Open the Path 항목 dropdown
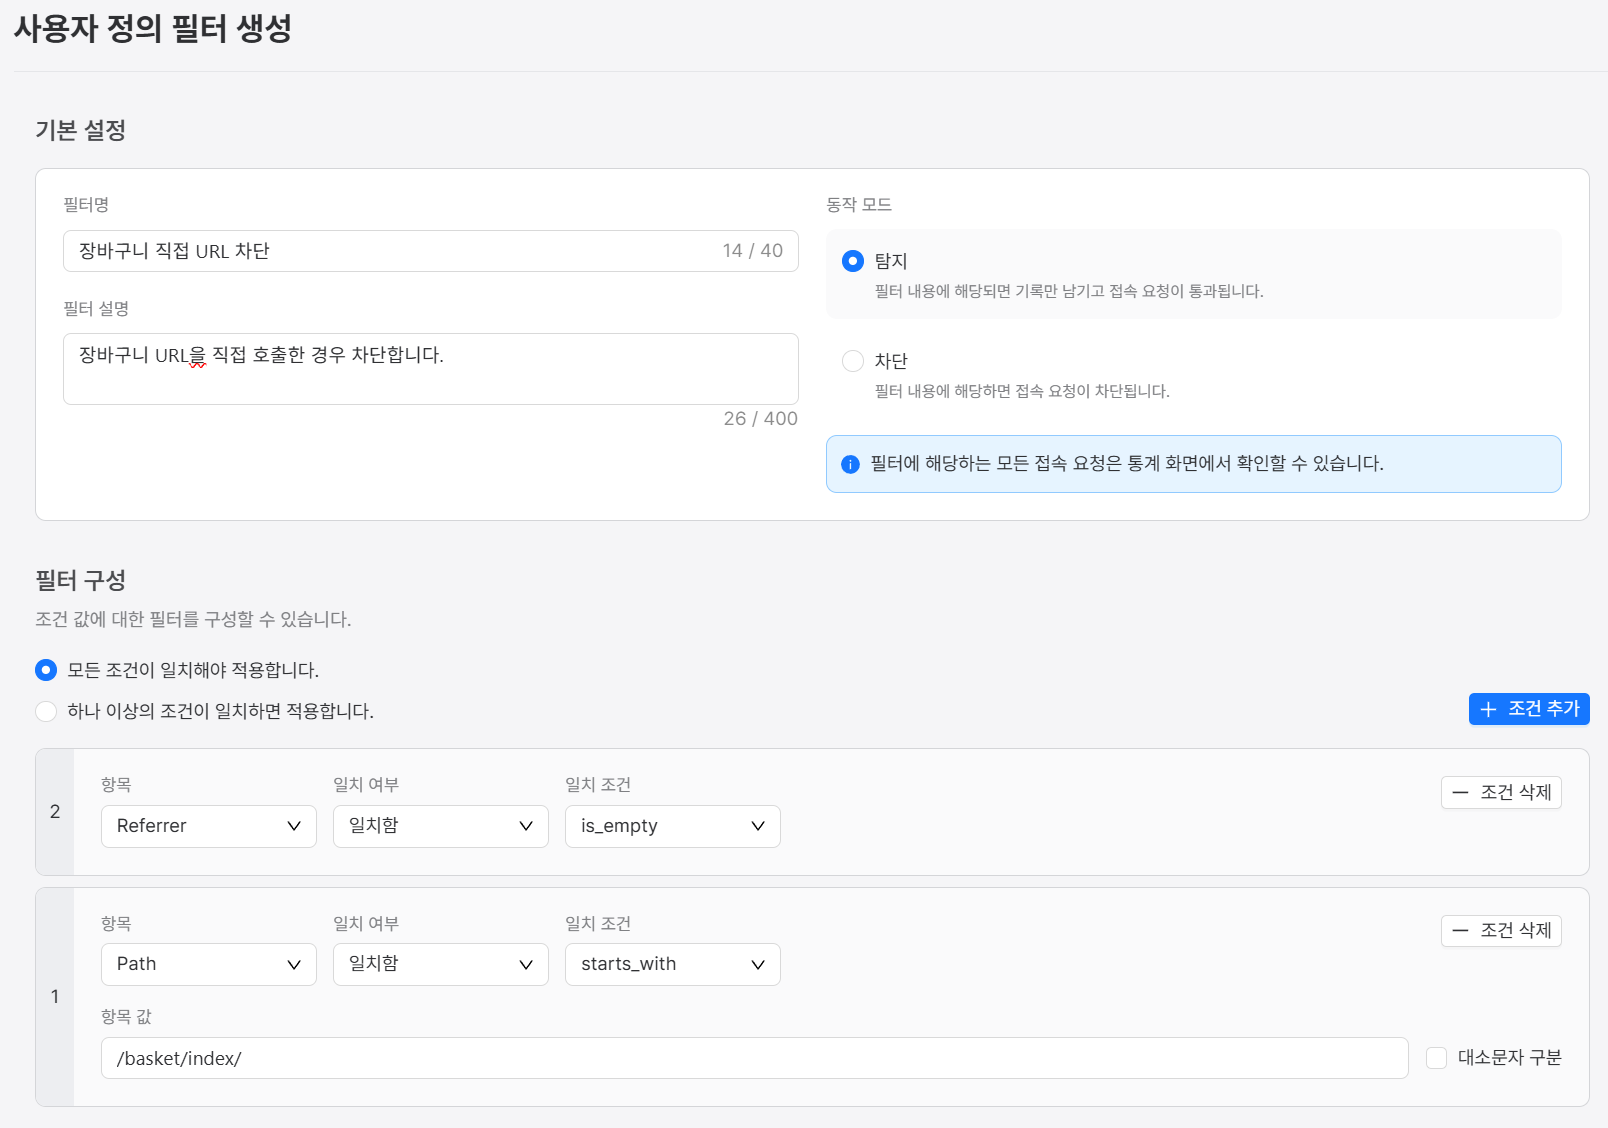1608x1128 pixels. pyautogui.click(x=208, y=964)
